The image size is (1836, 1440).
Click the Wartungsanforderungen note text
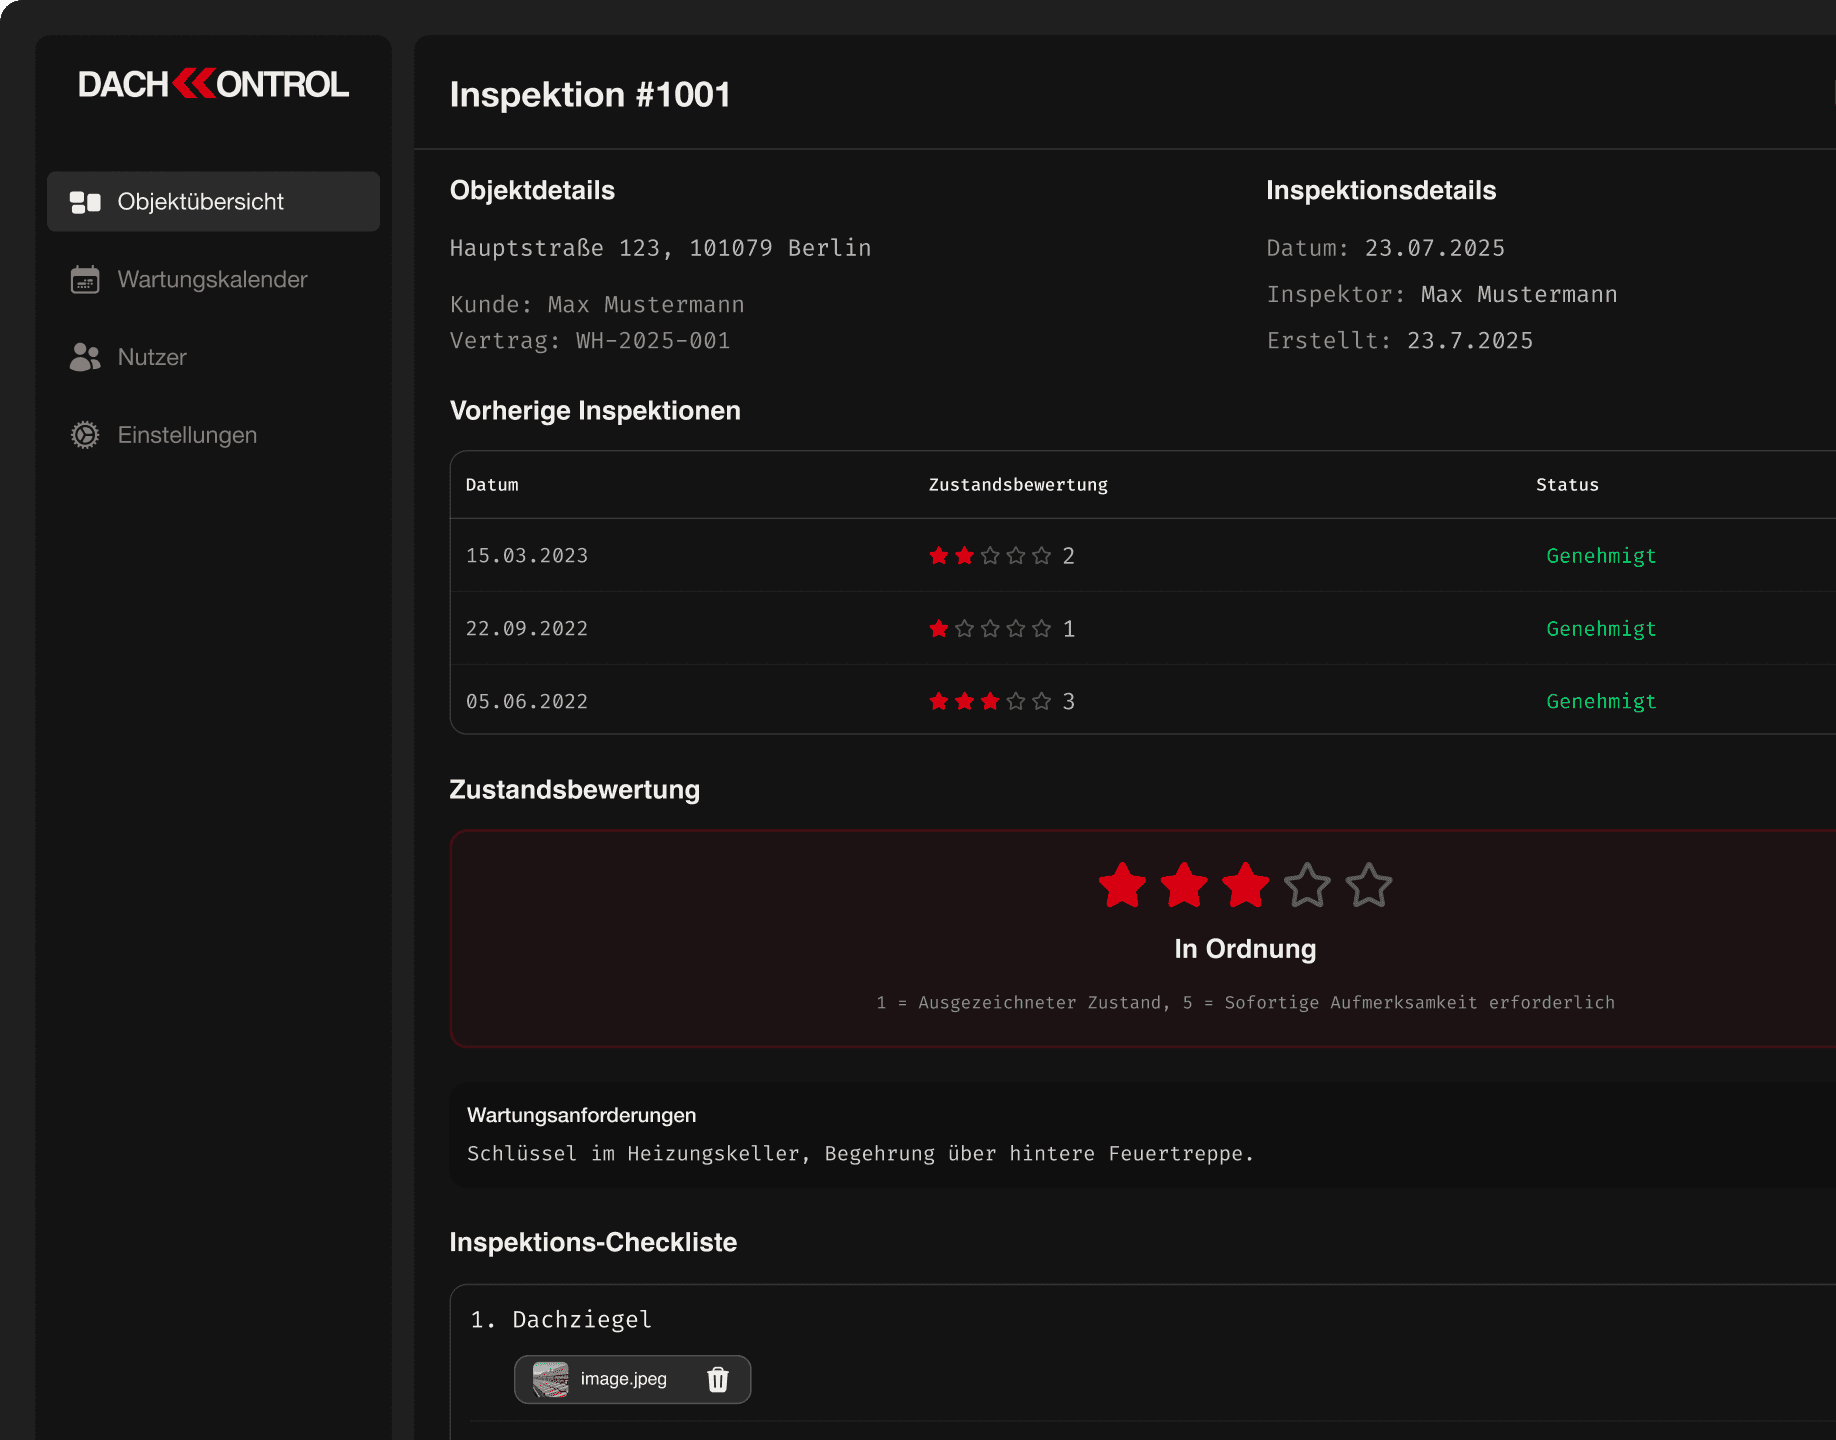click(x=860, y=1154)
